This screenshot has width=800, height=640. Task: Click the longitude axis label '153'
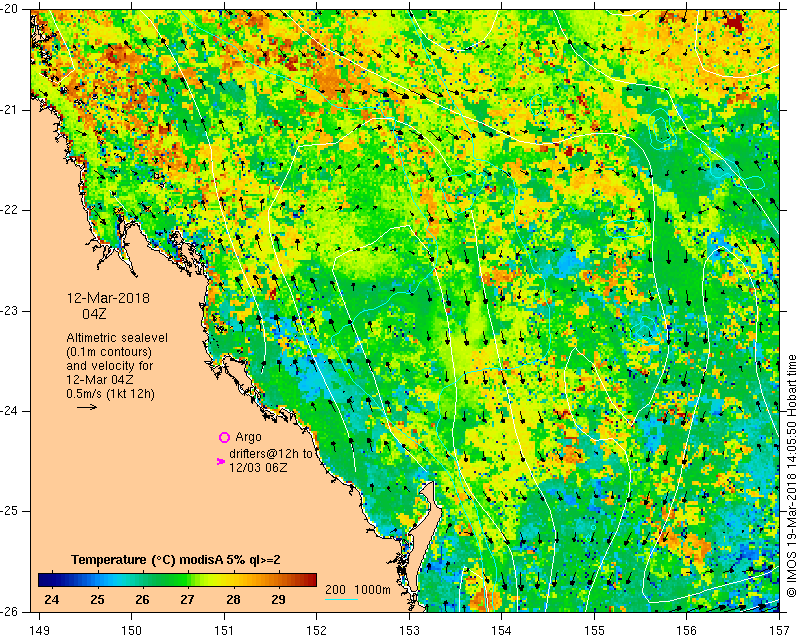(x=409, y=631)
